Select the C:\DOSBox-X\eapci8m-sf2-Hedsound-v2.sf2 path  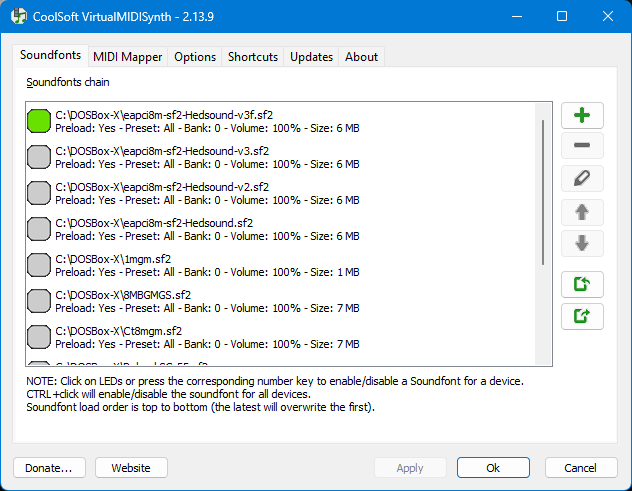[x=162, y=187]
